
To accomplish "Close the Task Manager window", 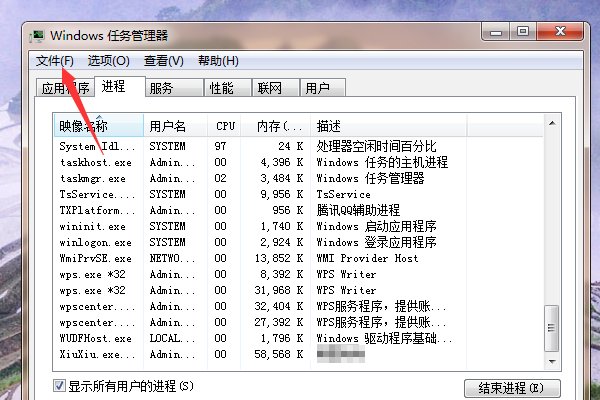I will click(x=560, y=32).
